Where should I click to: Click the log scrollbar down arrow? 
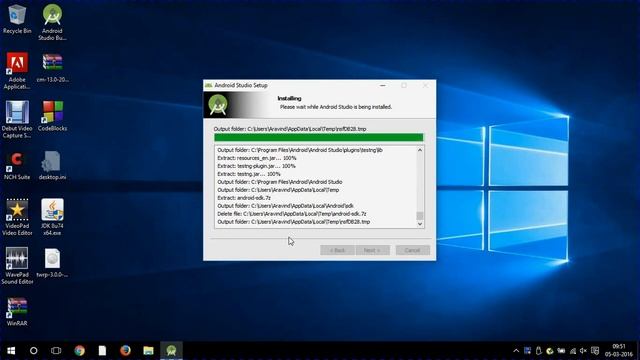click(420, 224)
